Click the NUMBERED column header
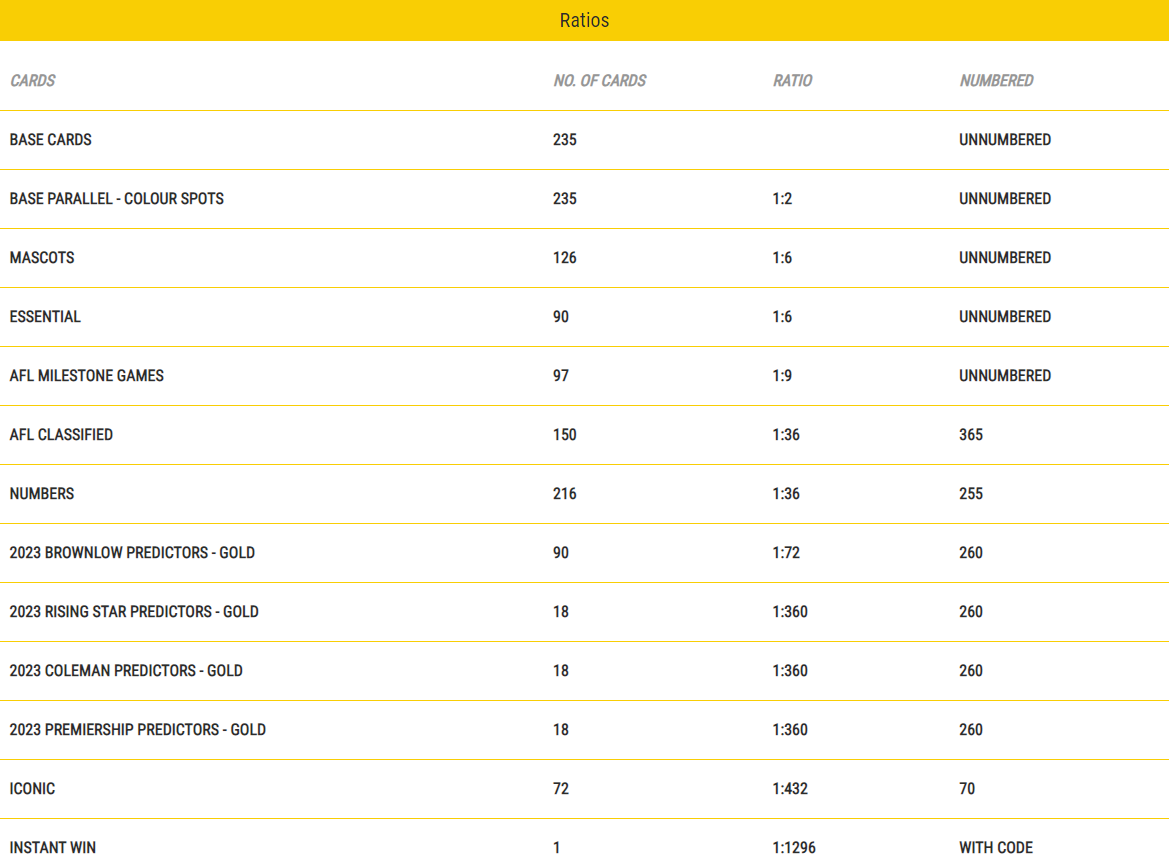1169x866 pixels. coord(996,80)
